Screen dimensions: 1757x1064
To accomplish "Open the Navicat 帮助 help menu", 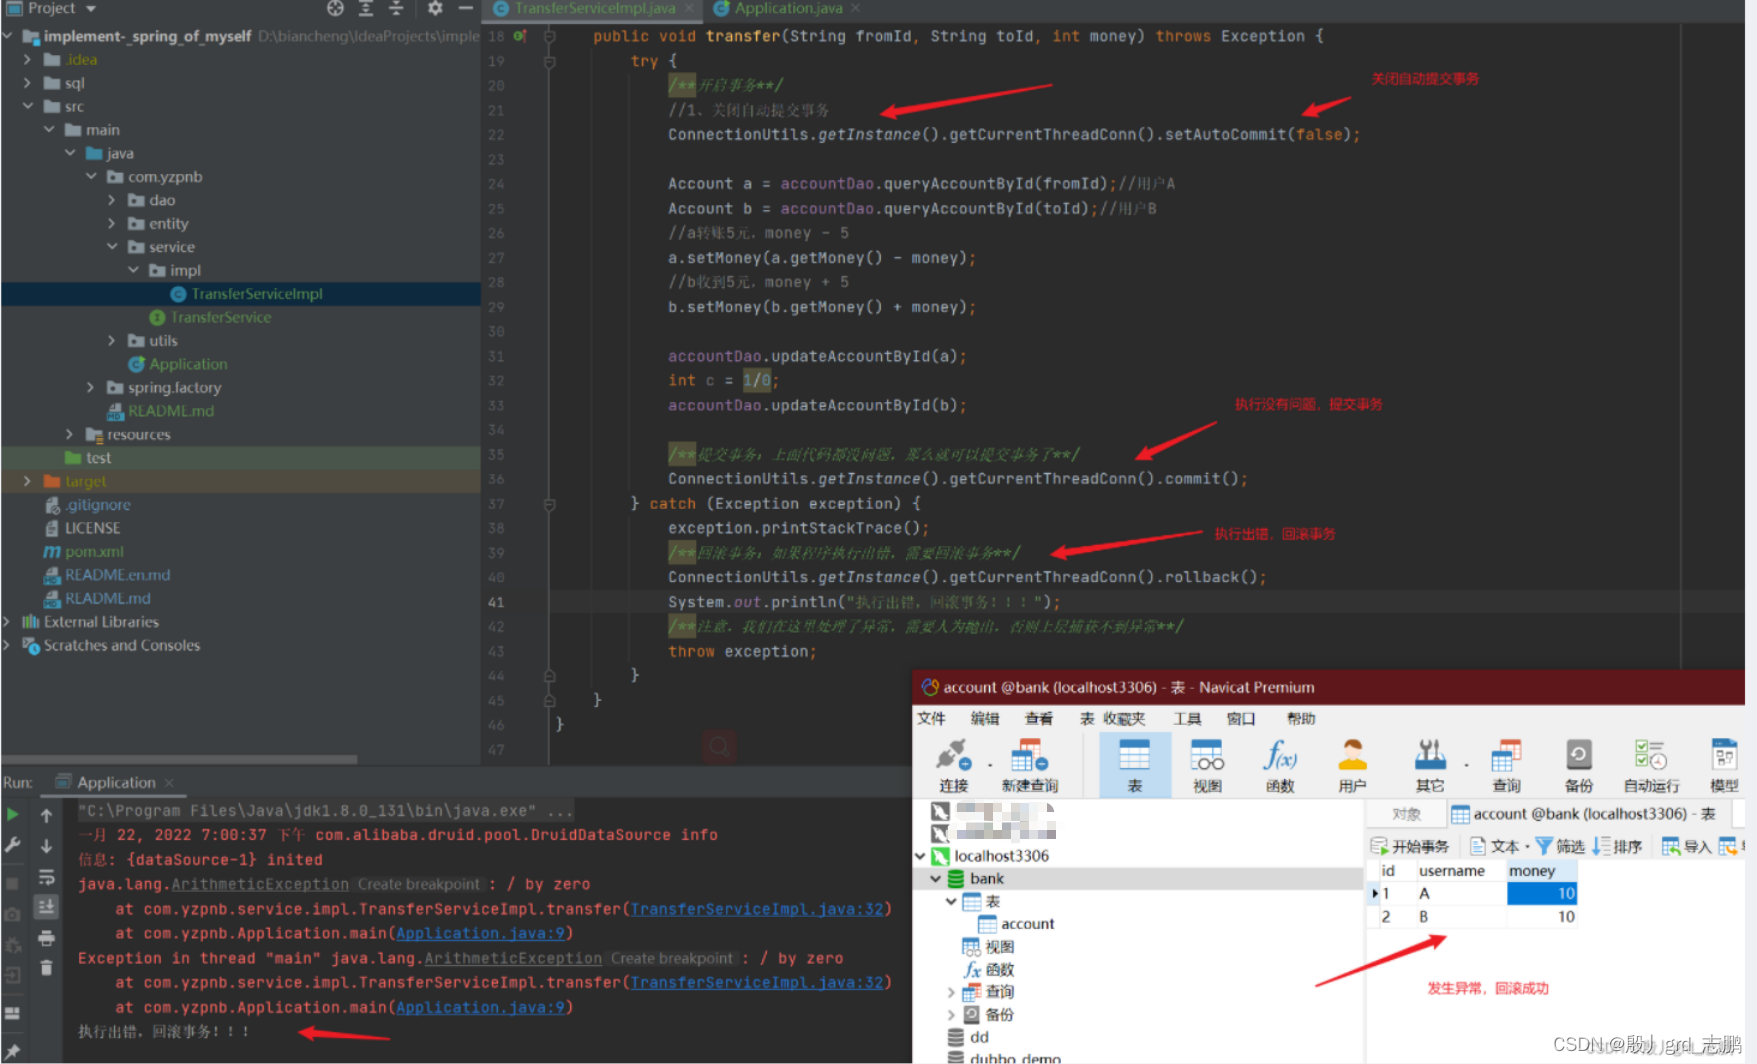I will point(1301,718).
